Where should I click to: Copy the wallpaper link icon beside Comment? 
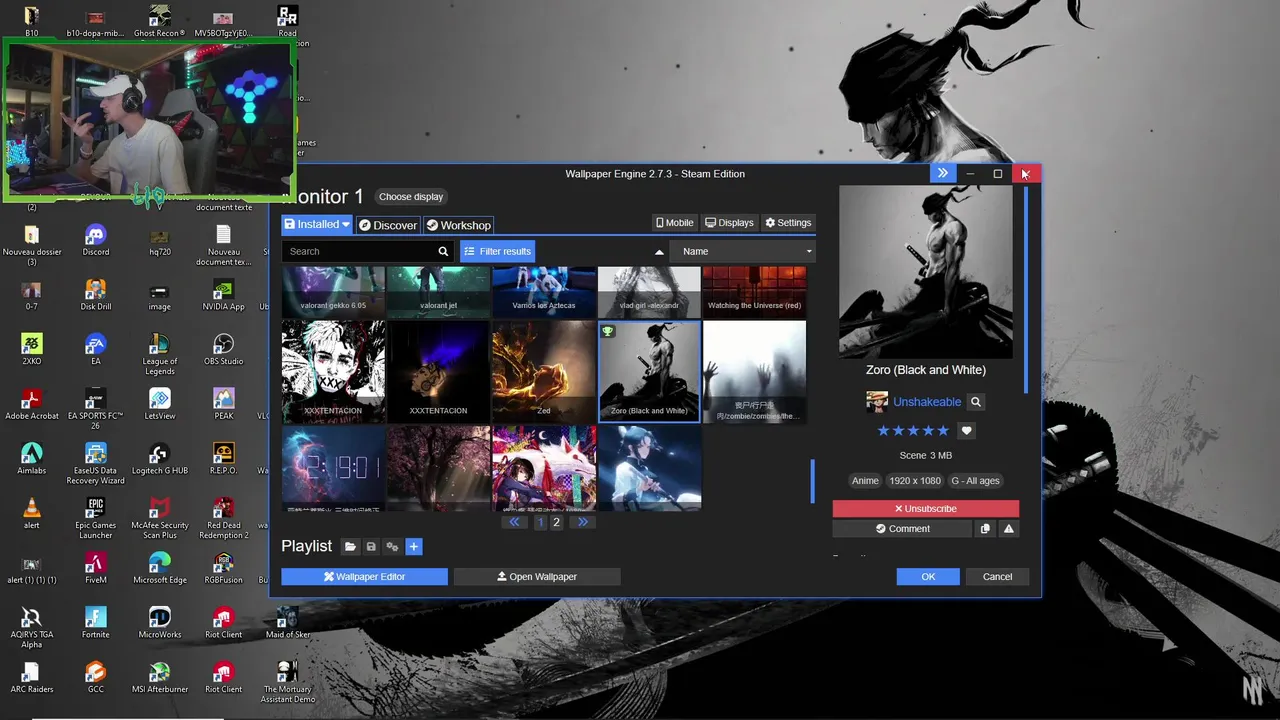(985, 529)
